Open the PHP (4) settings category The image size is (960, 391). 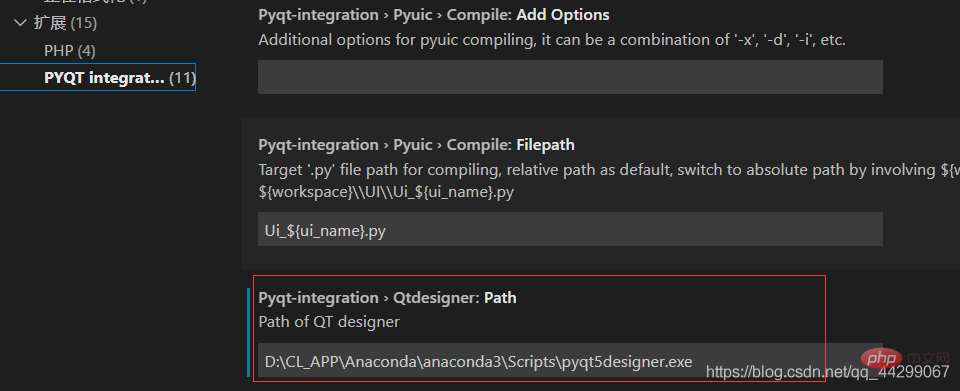70,51
